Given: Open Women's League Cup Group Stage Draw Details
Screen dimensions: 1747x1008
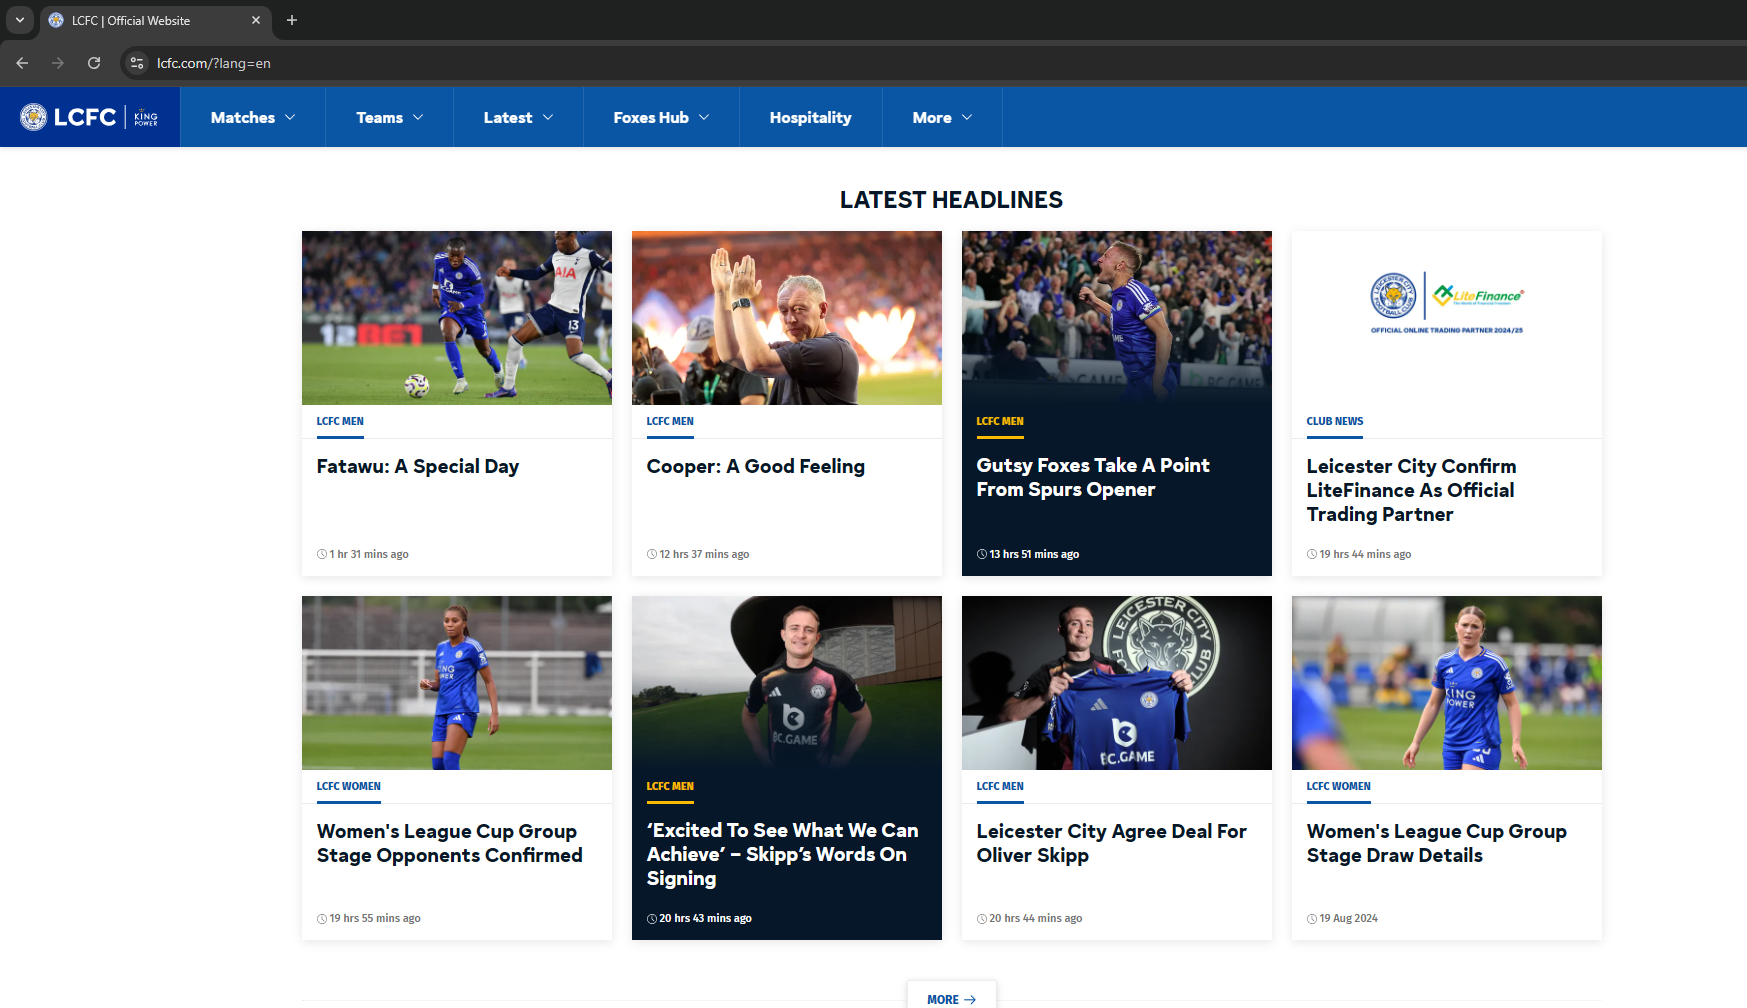Looking at the screenshot, I should pyautogui.click(x=1437, y=843).
